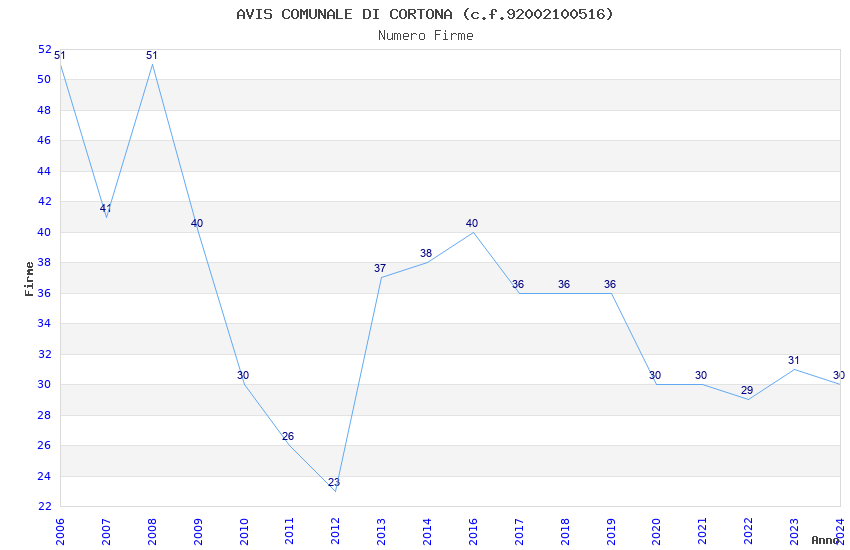Click y-axis tick value 24

pyautogui.click(x=44, y=476)
